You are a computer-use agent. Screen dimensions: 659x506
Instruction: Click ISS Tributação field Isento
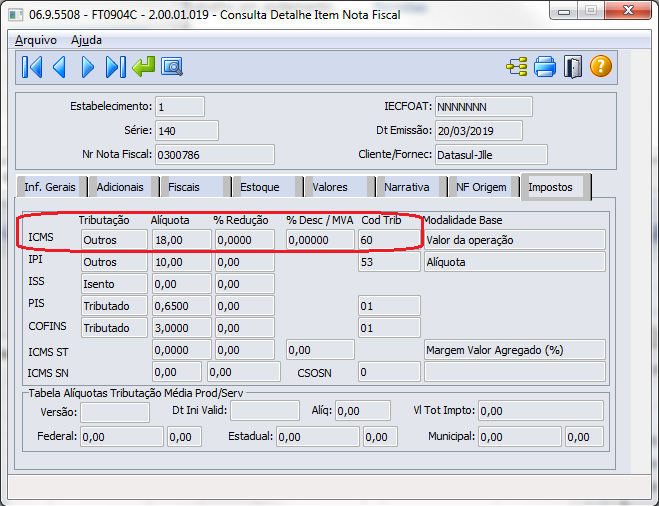click(114, 284)
